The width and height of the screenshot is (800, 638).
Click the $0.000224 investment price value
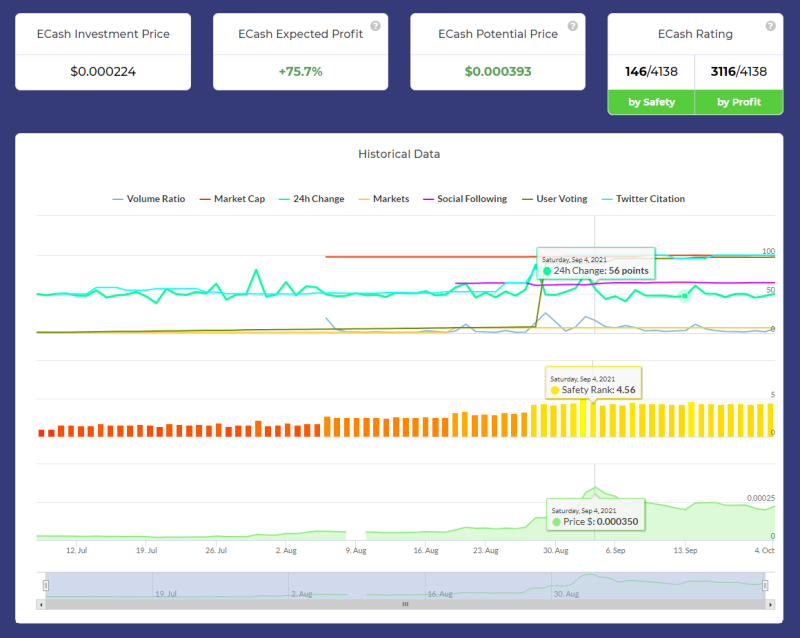coord(103,71)
